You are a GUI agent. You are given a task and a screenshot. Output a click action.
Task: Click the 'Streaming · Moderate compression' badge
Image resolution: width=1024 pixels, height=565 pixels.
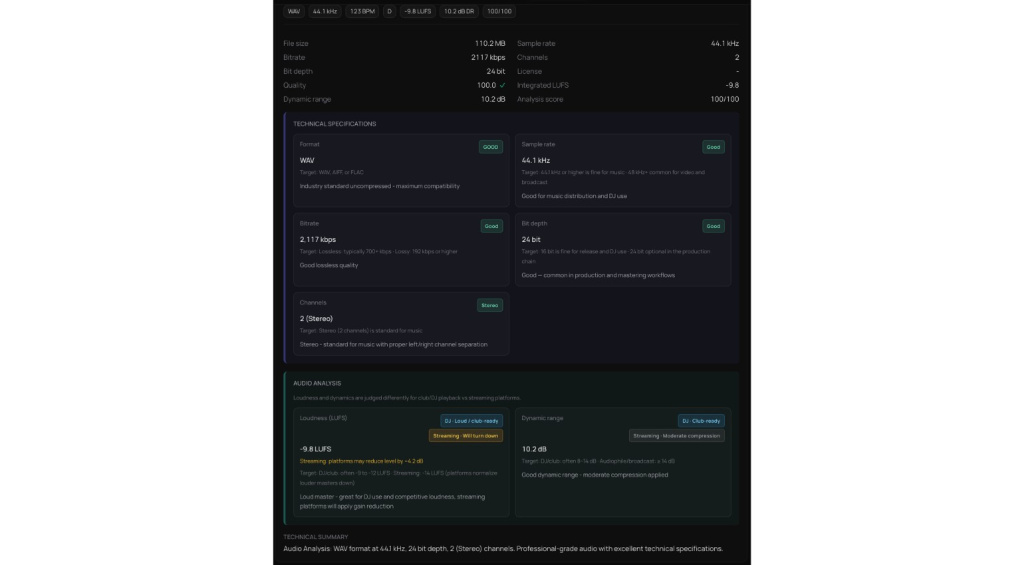[677, 436]
